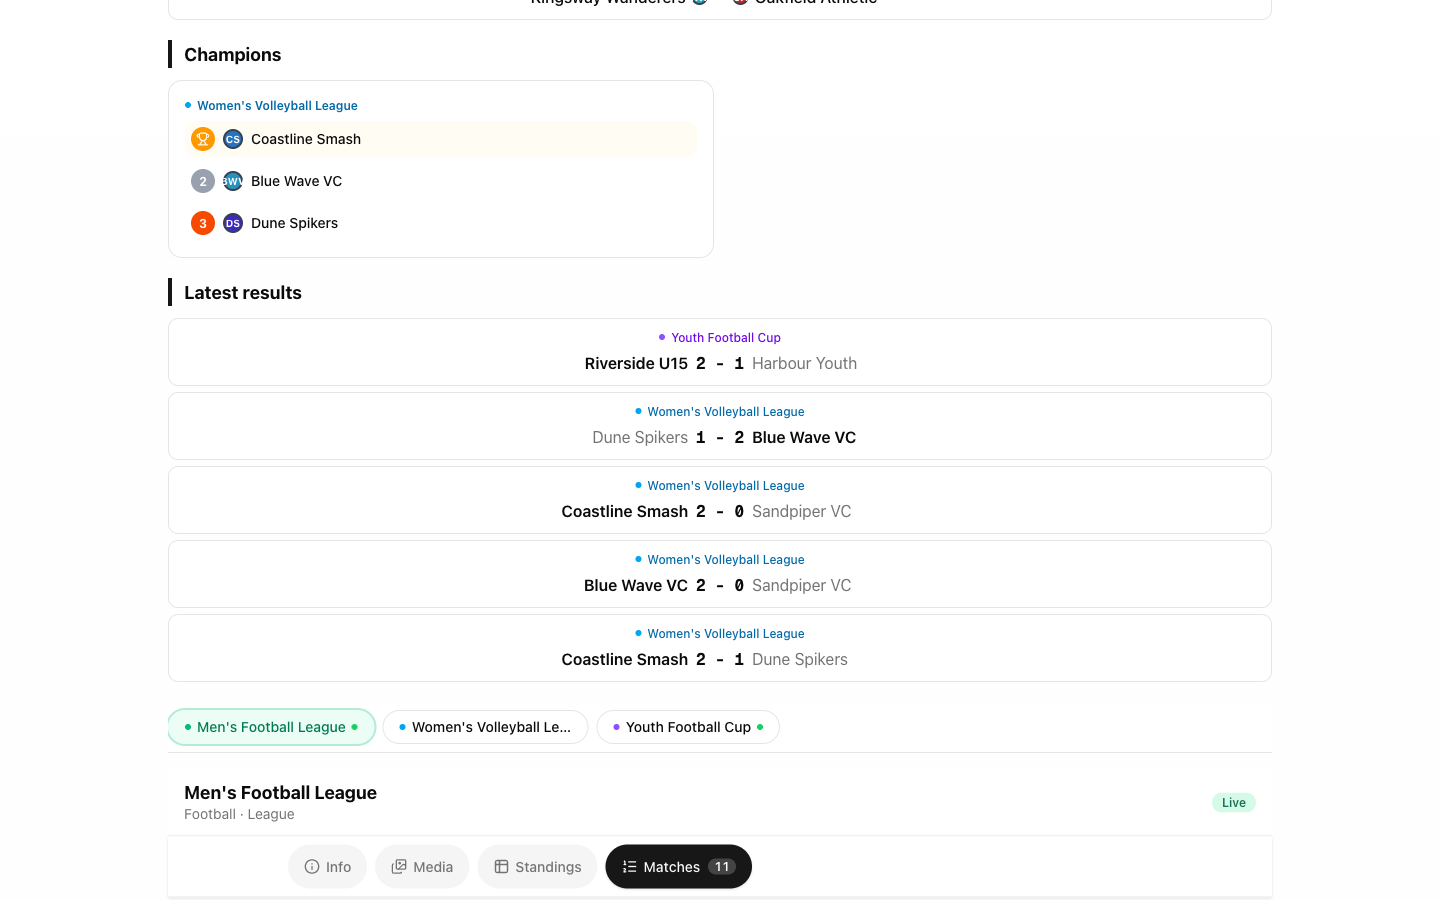This screenshot has height=900, width=1440.
Task: Click the Live status badge
Action: point(1234,803)
